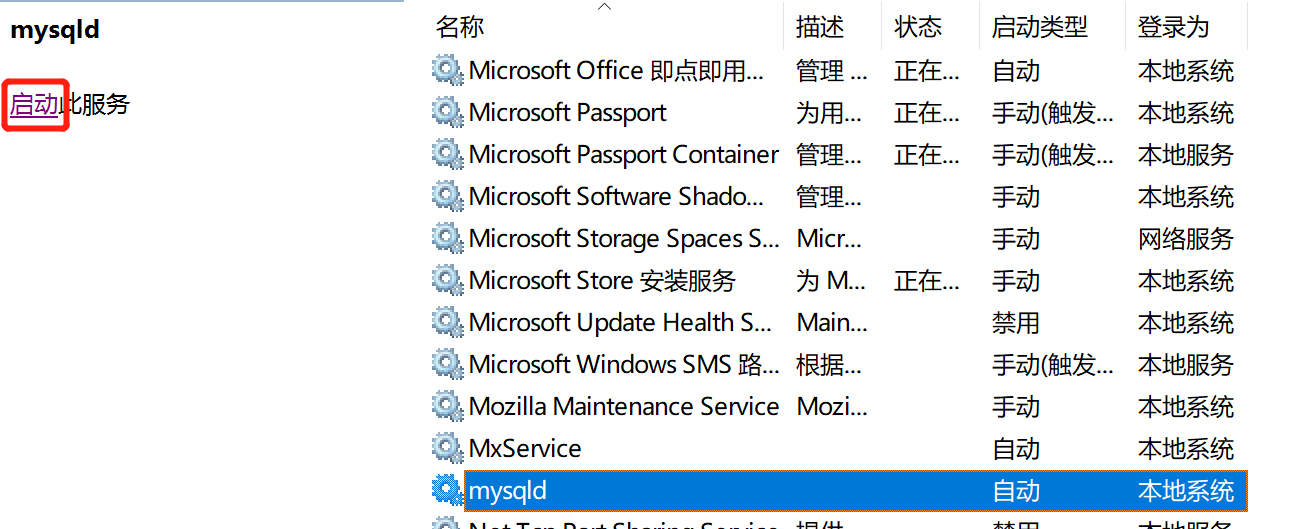Screen dimensions: 1289x529
Task: Sort by the 名称 column header
Action: point(460,27)
